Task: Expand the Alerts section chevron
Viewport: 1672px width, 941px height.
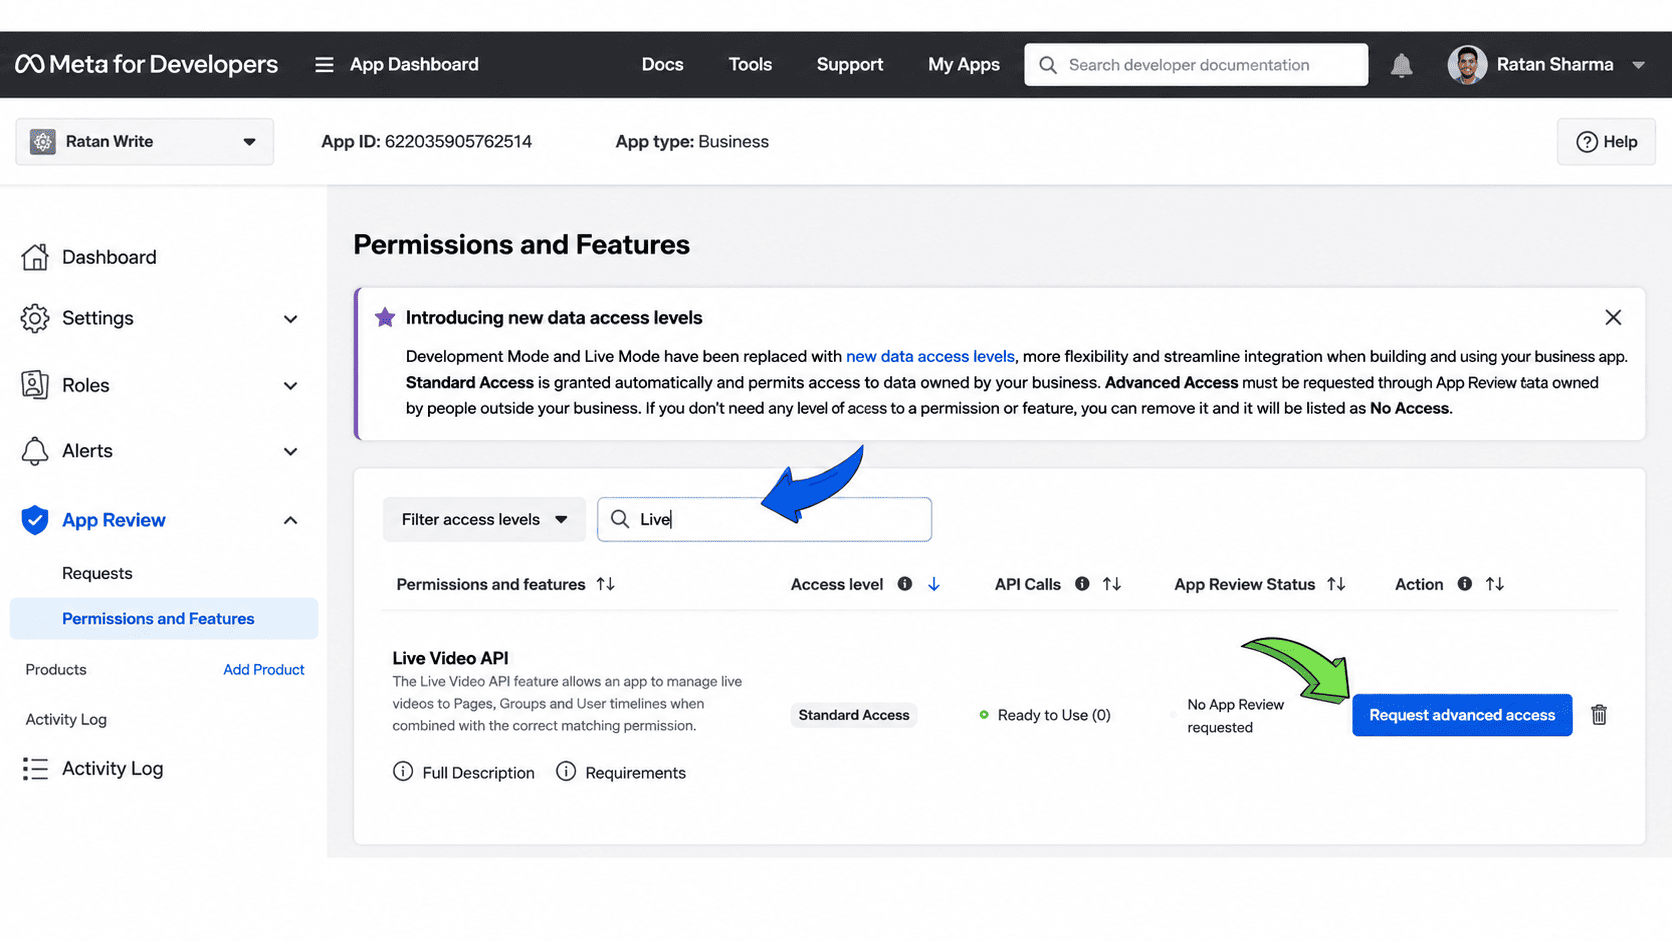Action: coord(290,452)
